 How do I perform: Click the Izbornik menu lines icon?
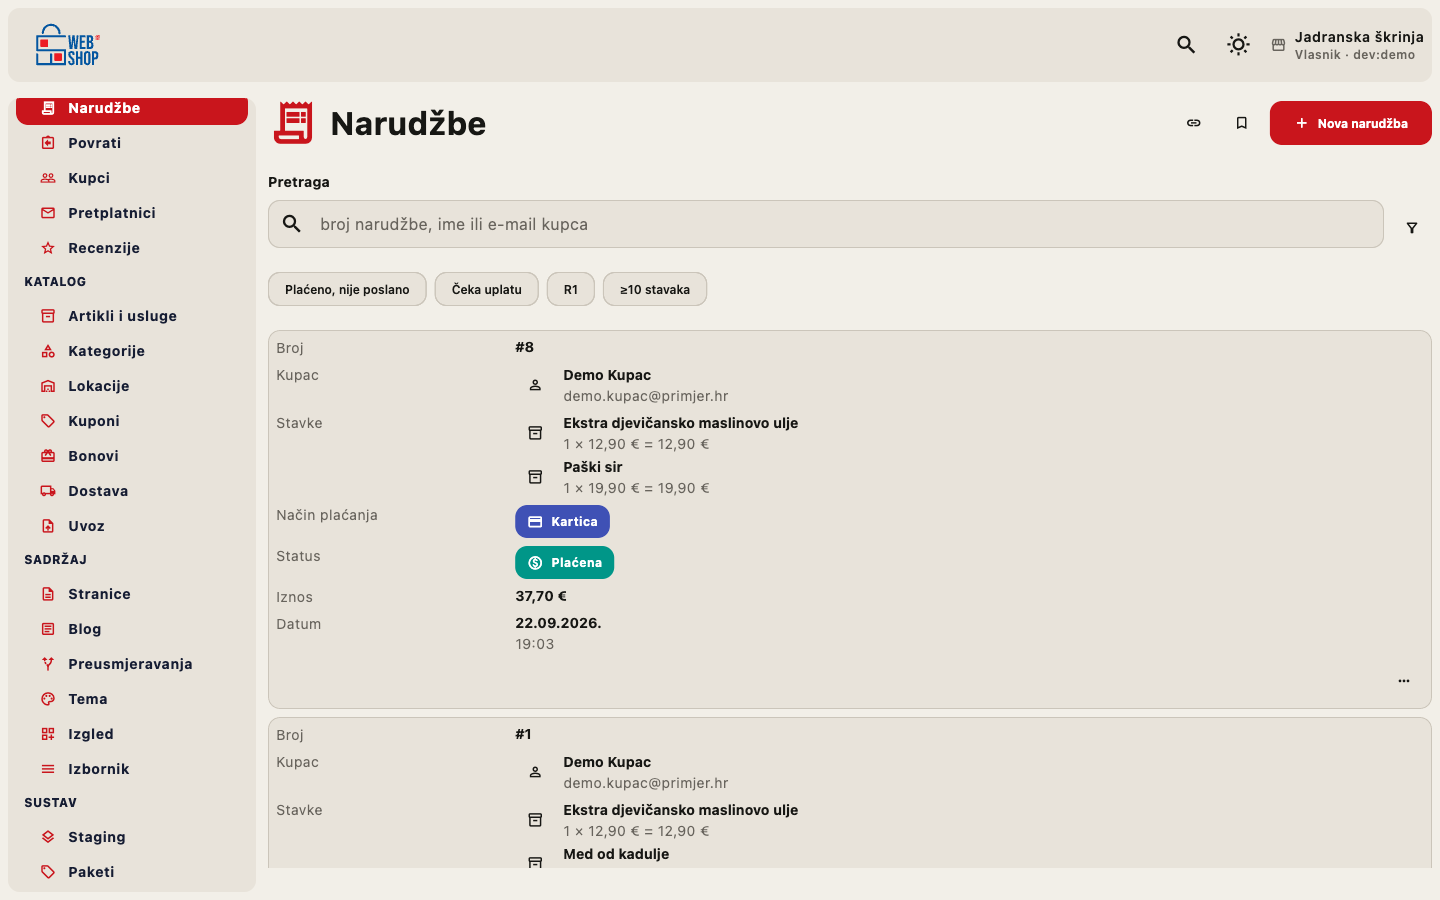point(48,769)
